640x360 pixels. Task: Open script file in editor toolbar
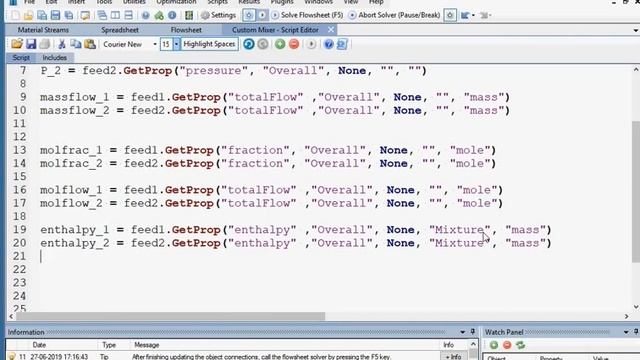point(17,44)
